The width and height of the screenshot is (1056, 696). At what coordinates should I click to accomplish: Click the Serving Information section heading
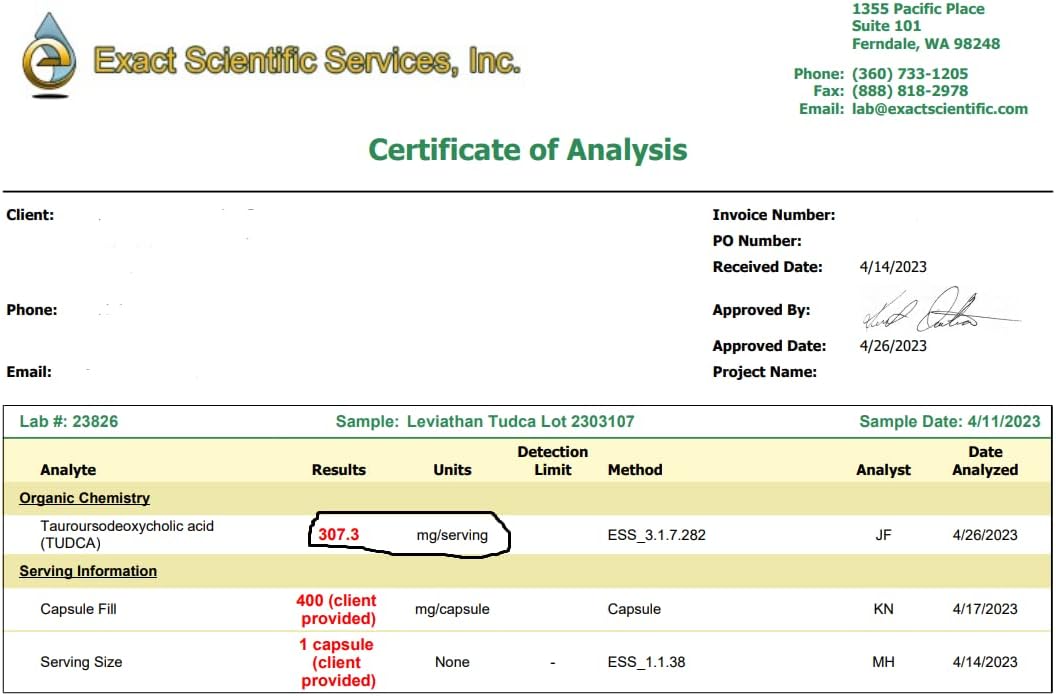[88, 571]
